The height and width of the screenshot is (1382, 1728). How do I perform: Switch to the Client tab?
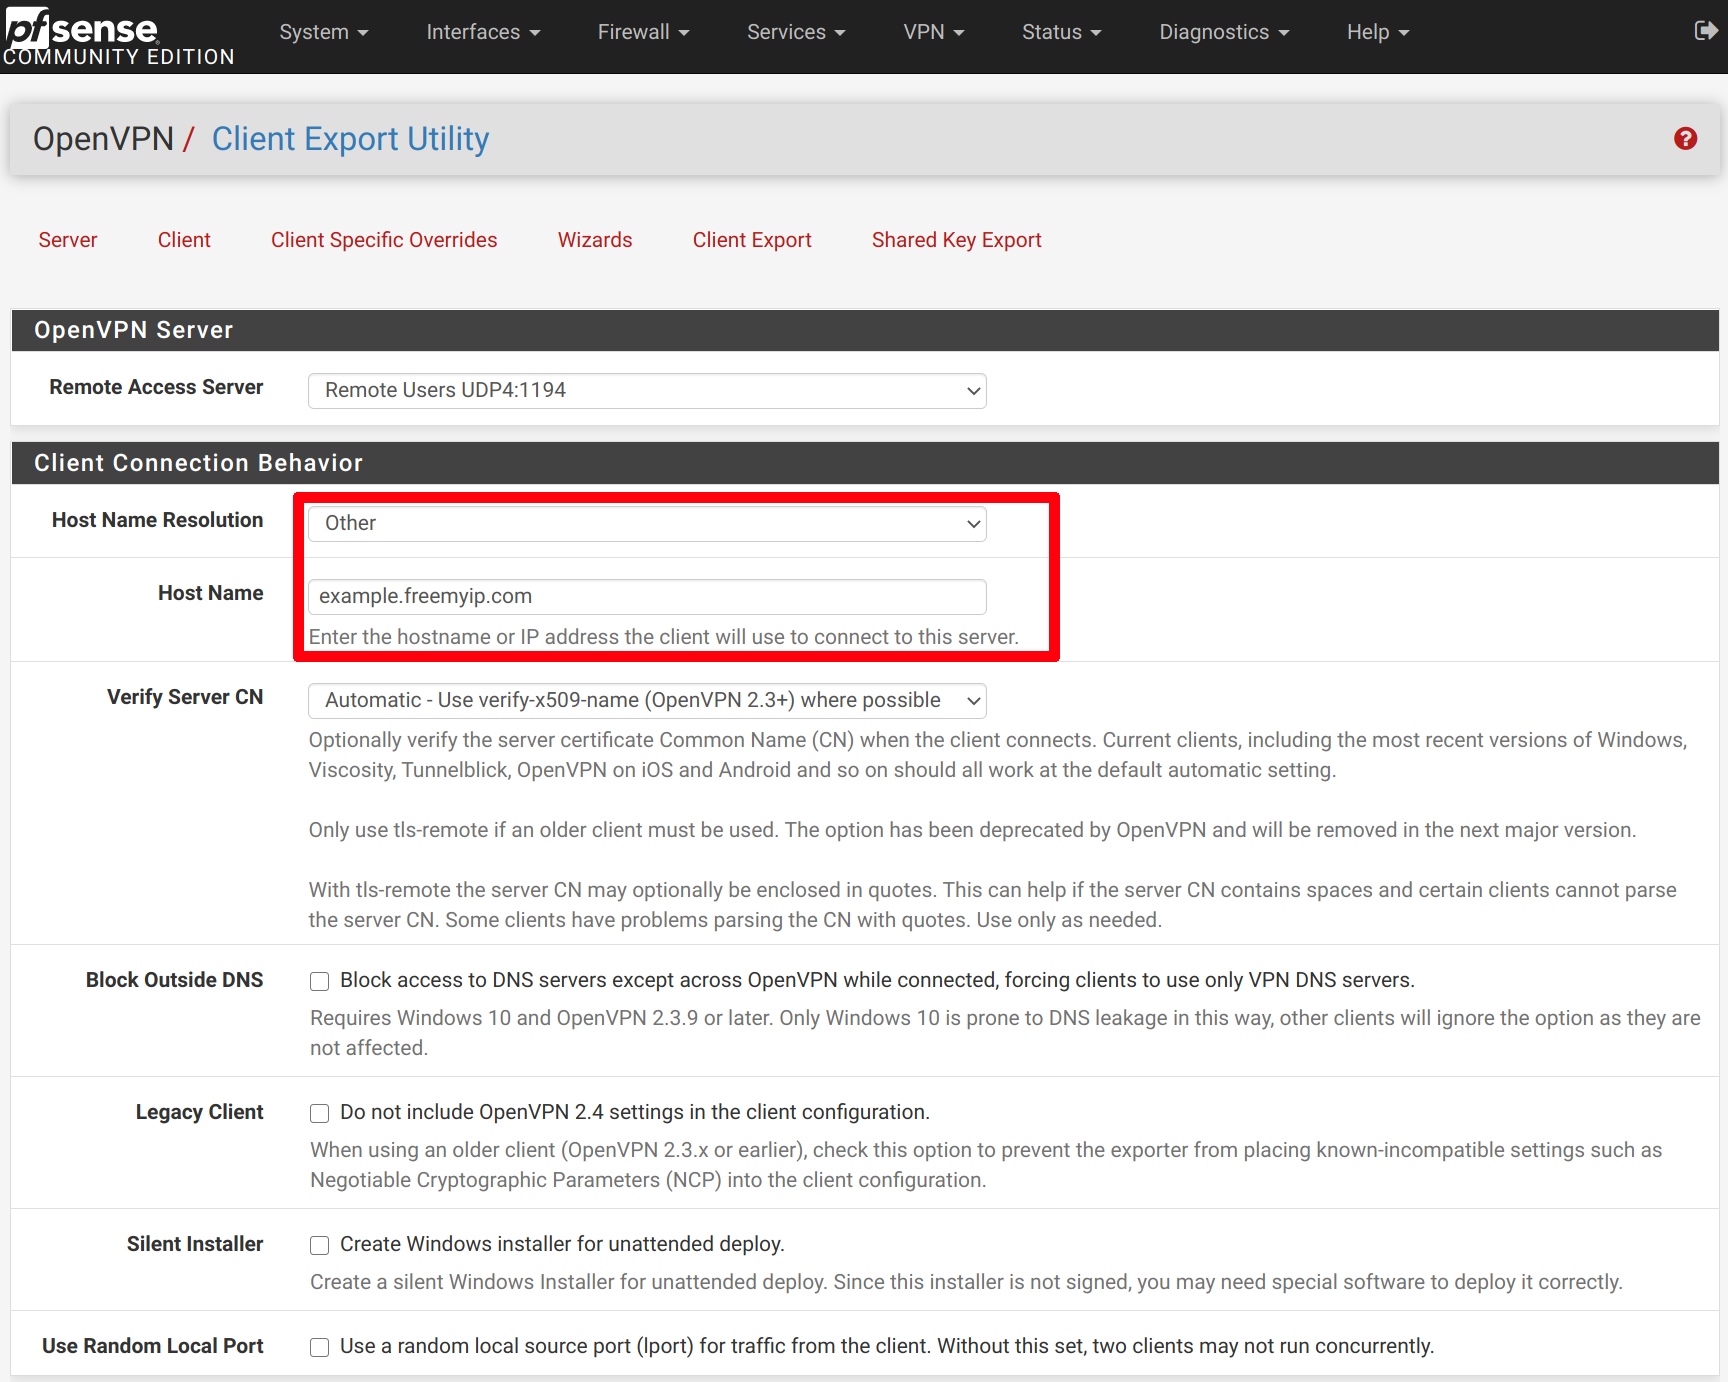pos(184,240)
